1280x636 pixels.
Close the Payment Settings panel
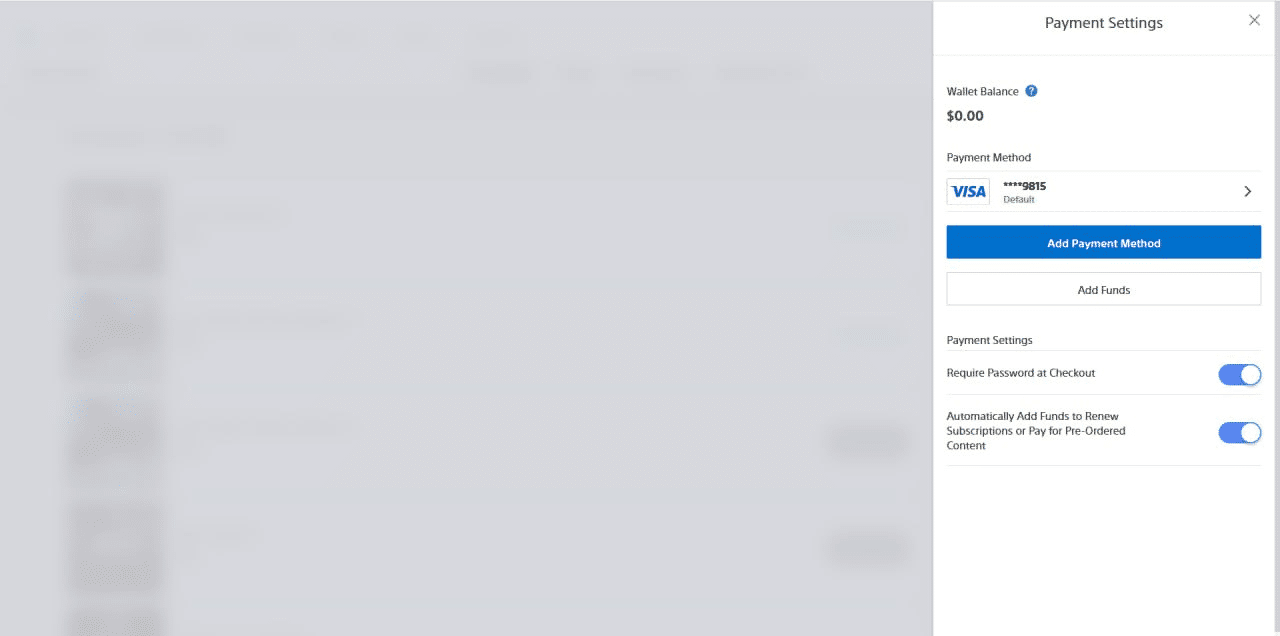(1254, 20)
